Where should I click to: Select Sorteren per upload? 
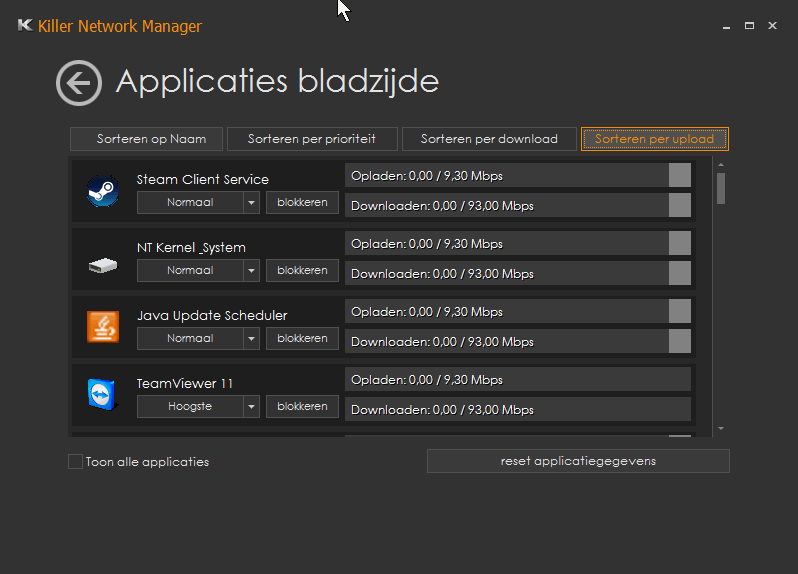[655, 139]
